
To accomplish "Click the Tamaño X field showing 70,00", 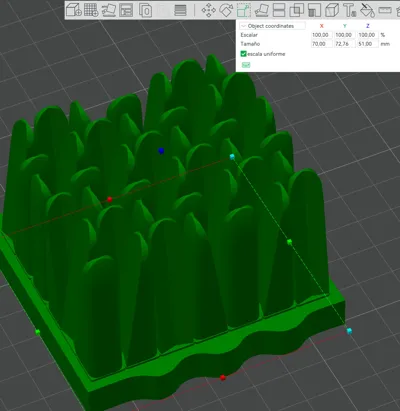I will click(321, 44).
